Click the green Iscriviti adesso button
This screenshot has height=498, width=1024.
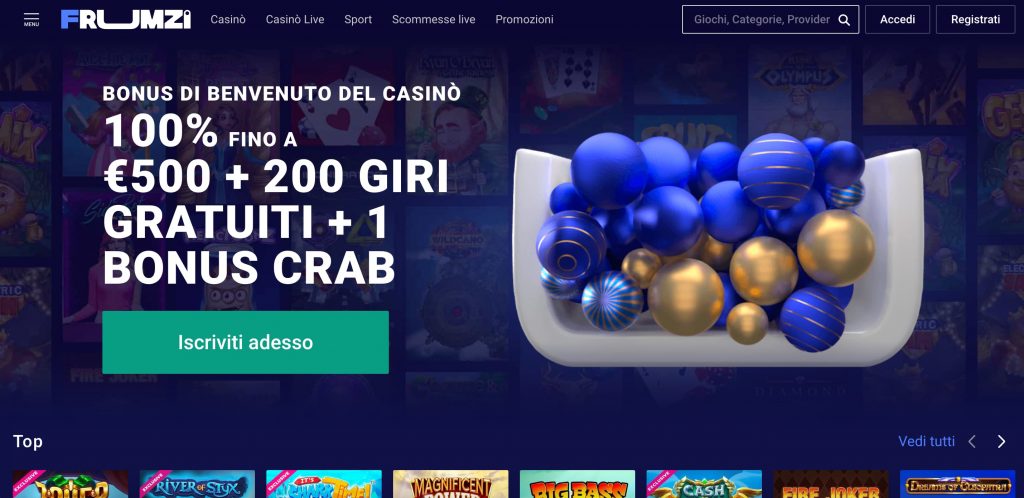(246, 342)
